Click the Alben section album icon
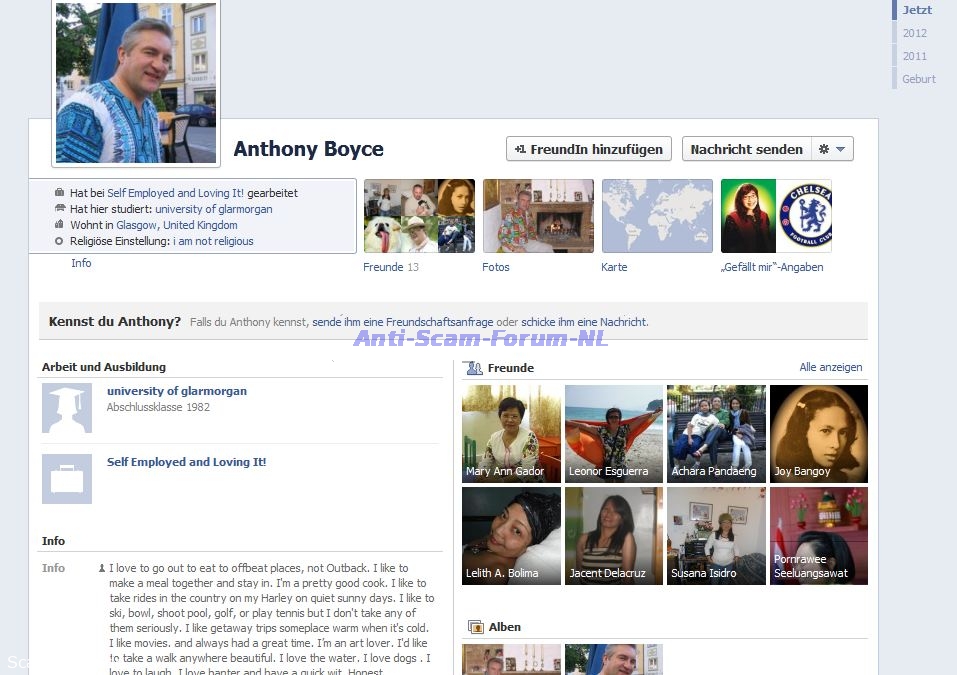Viewport: 957px width, 675px height. 474,627
